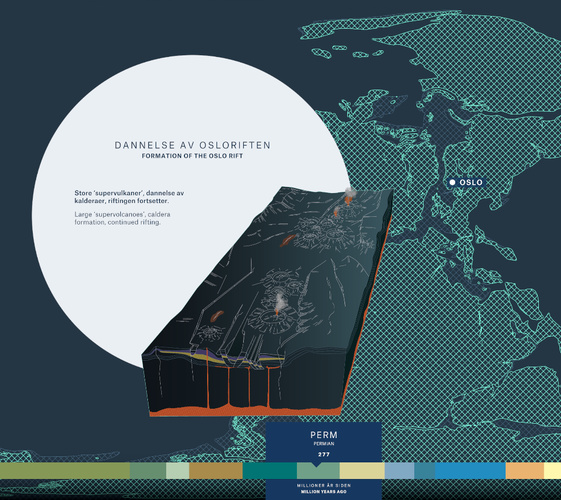561x500 pixels.
Task: Click the timeline pointer triangle below 277
Action: pos(316,465)
